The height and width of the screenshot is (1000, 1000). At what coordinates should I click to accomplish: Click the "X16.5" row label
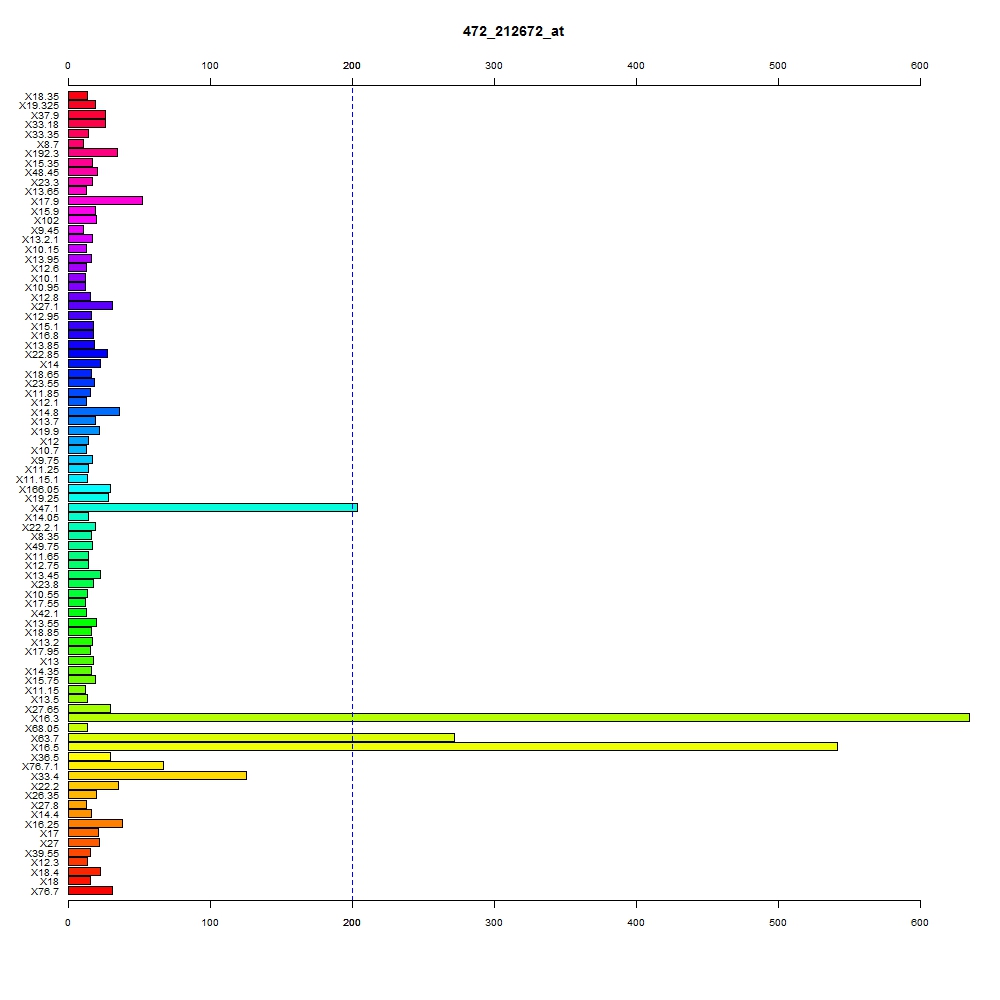pos(45,747)
